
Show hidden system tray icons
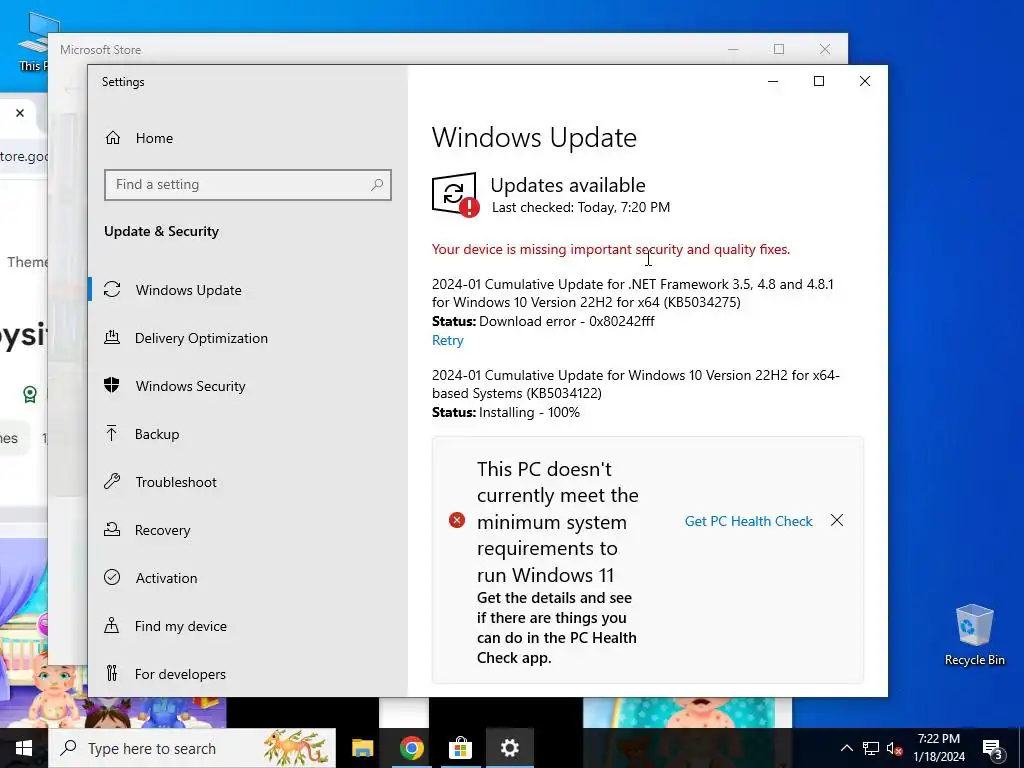tap(846, 748)
